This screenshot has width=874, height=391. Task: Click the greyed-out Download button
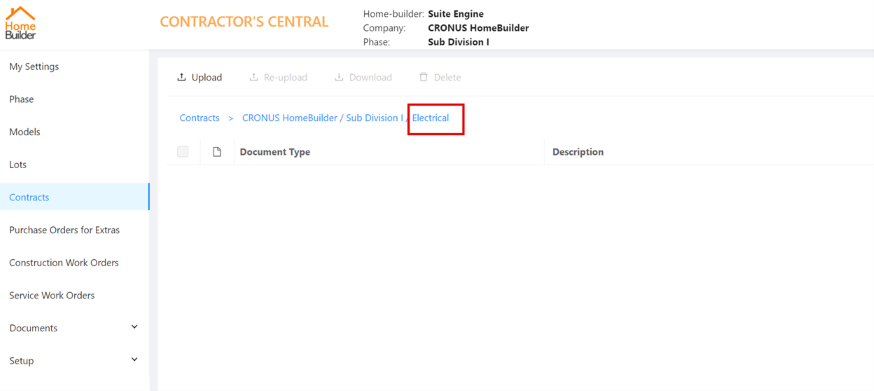363,78
